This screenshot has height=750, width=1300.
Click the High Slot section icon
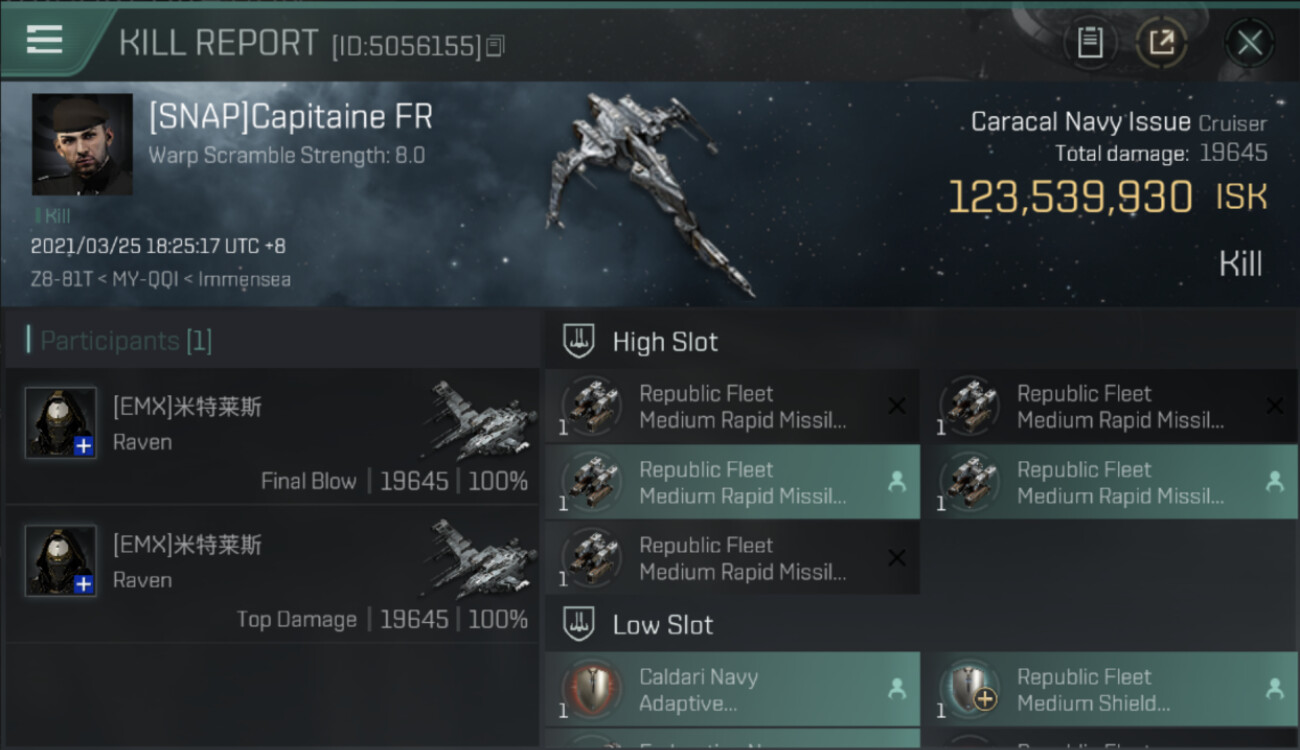pyautogui.click(x=580, y=342)
